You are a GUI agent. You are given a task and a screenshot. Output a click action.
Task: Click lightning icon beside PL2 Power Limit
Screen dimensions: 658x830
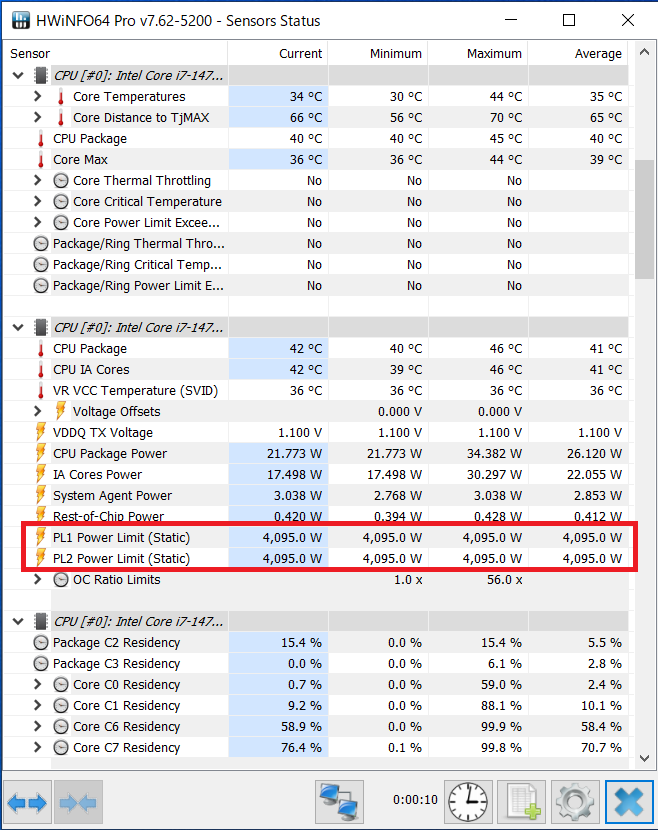[x=41, y=558]
